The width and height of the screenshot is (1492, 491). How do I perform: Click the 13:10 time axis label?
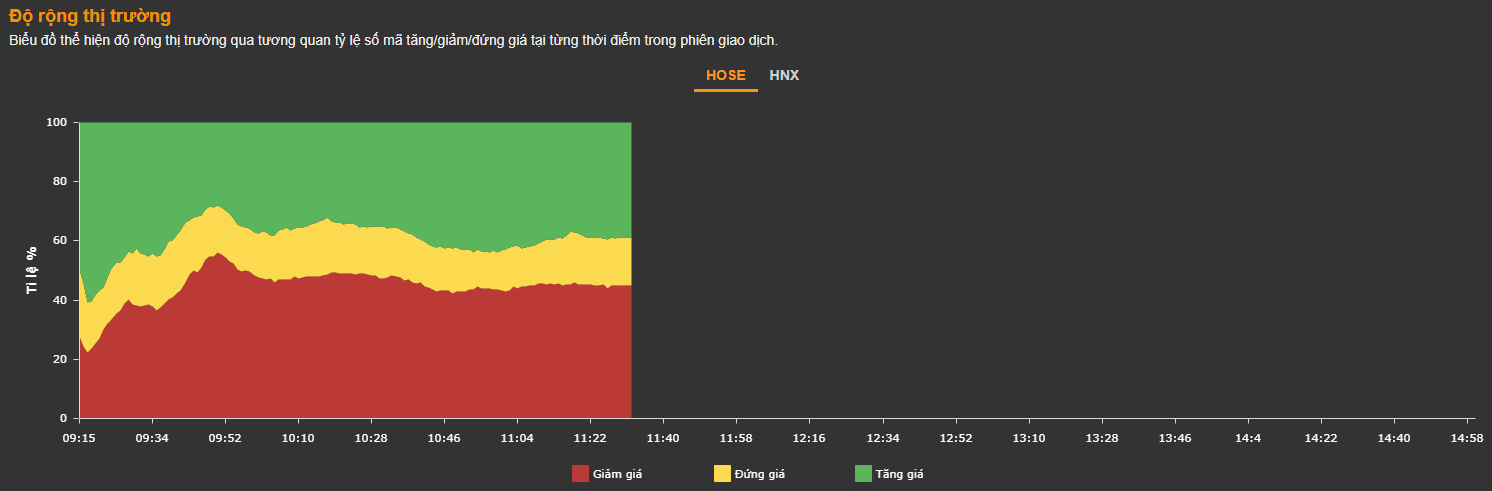click(x=1029, y=438)
